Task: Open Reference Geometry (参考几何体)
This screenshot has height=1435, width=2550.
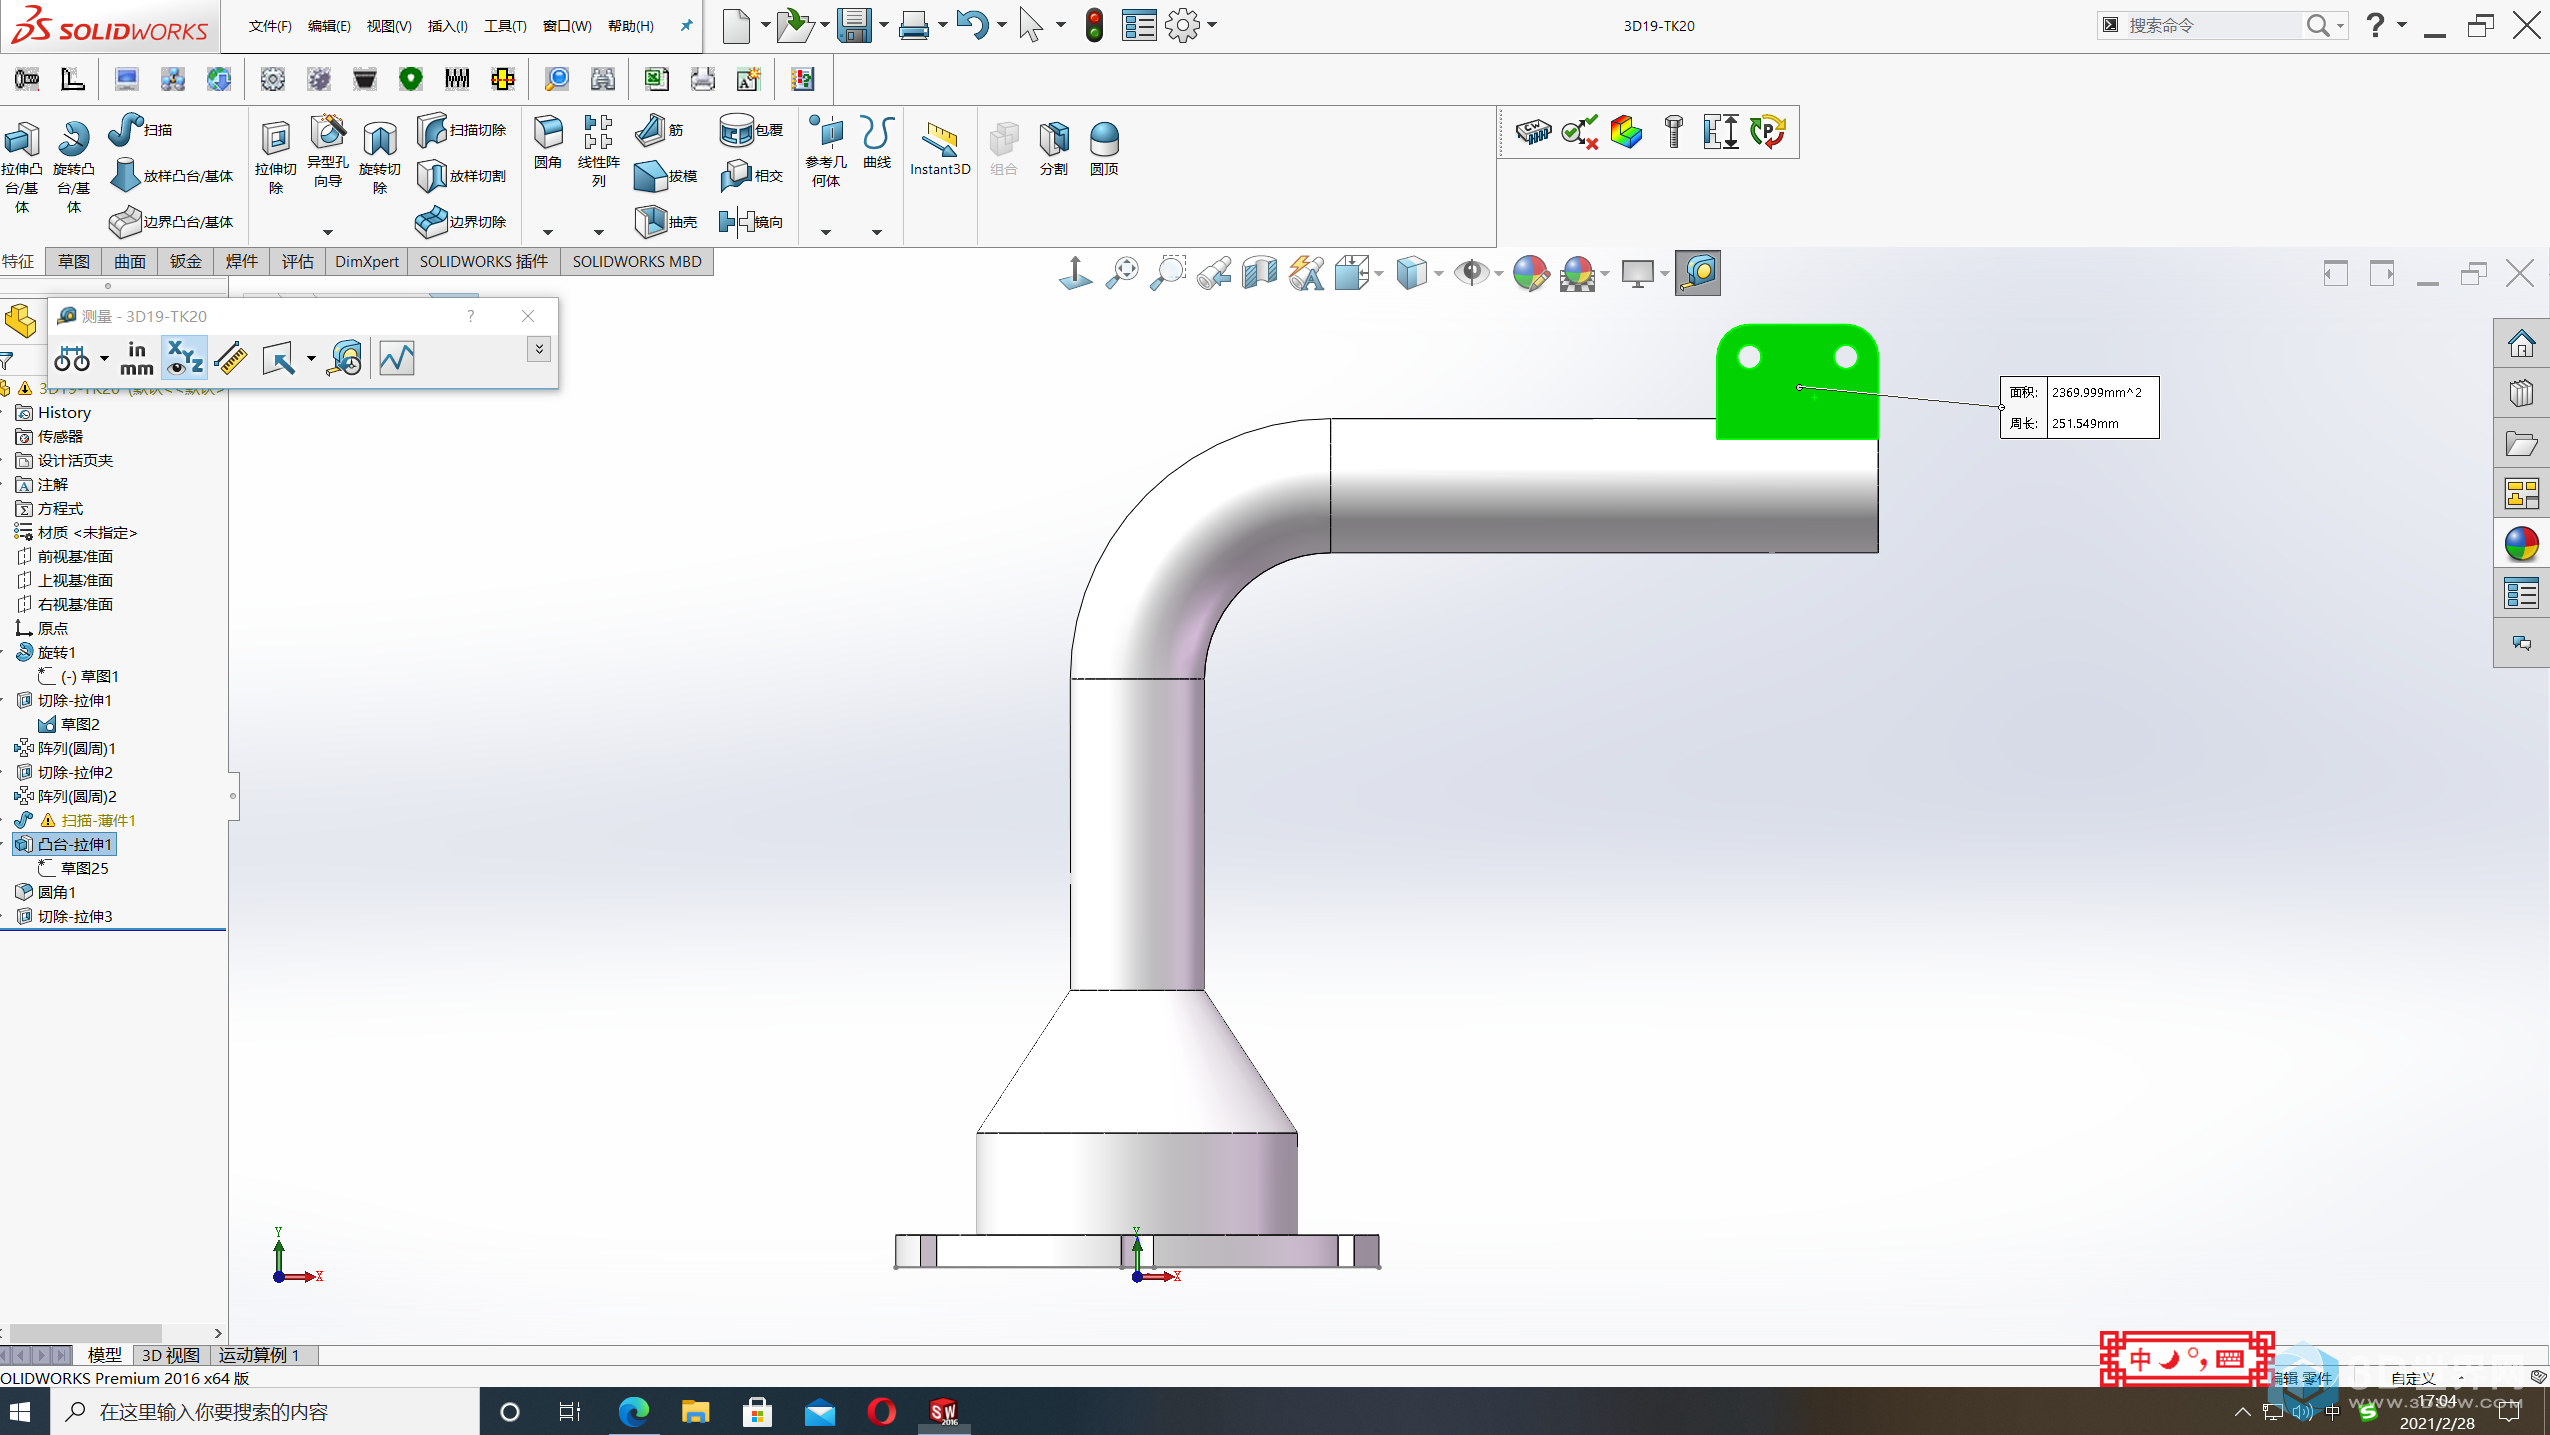Action: pos(826,150)
